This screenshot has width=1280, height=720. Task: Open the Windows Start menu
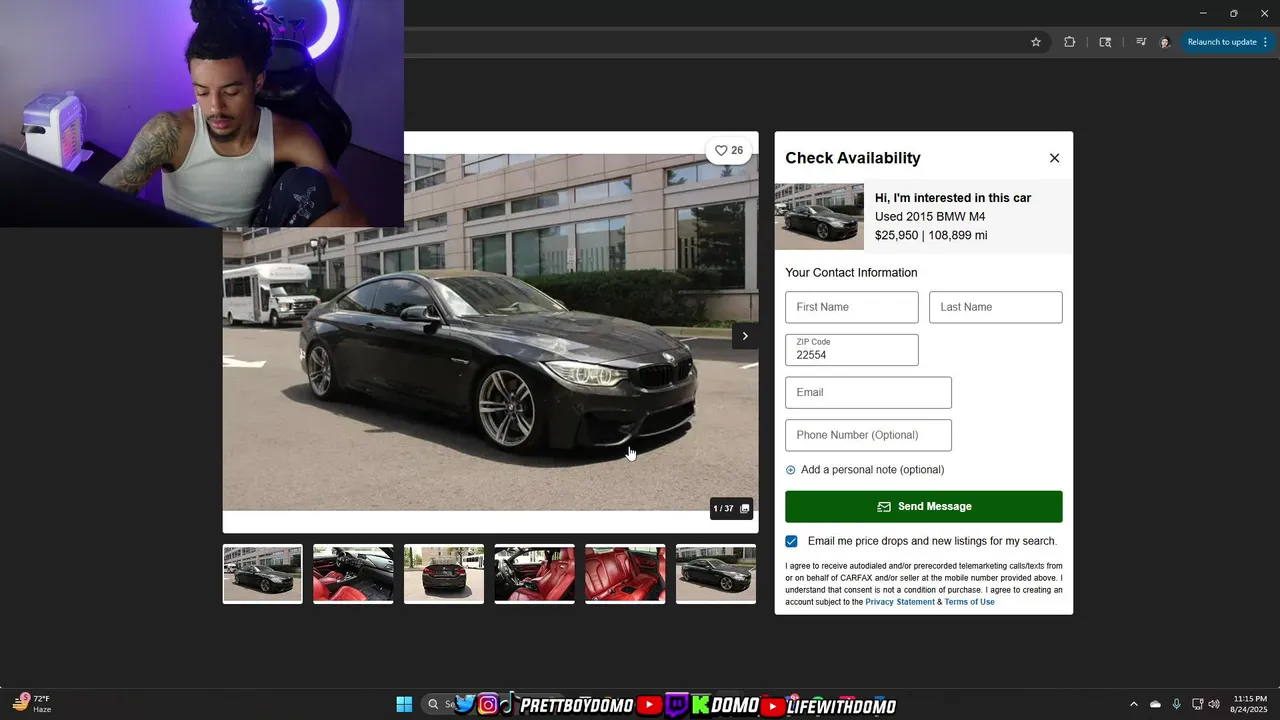click(x=404, y=704)
